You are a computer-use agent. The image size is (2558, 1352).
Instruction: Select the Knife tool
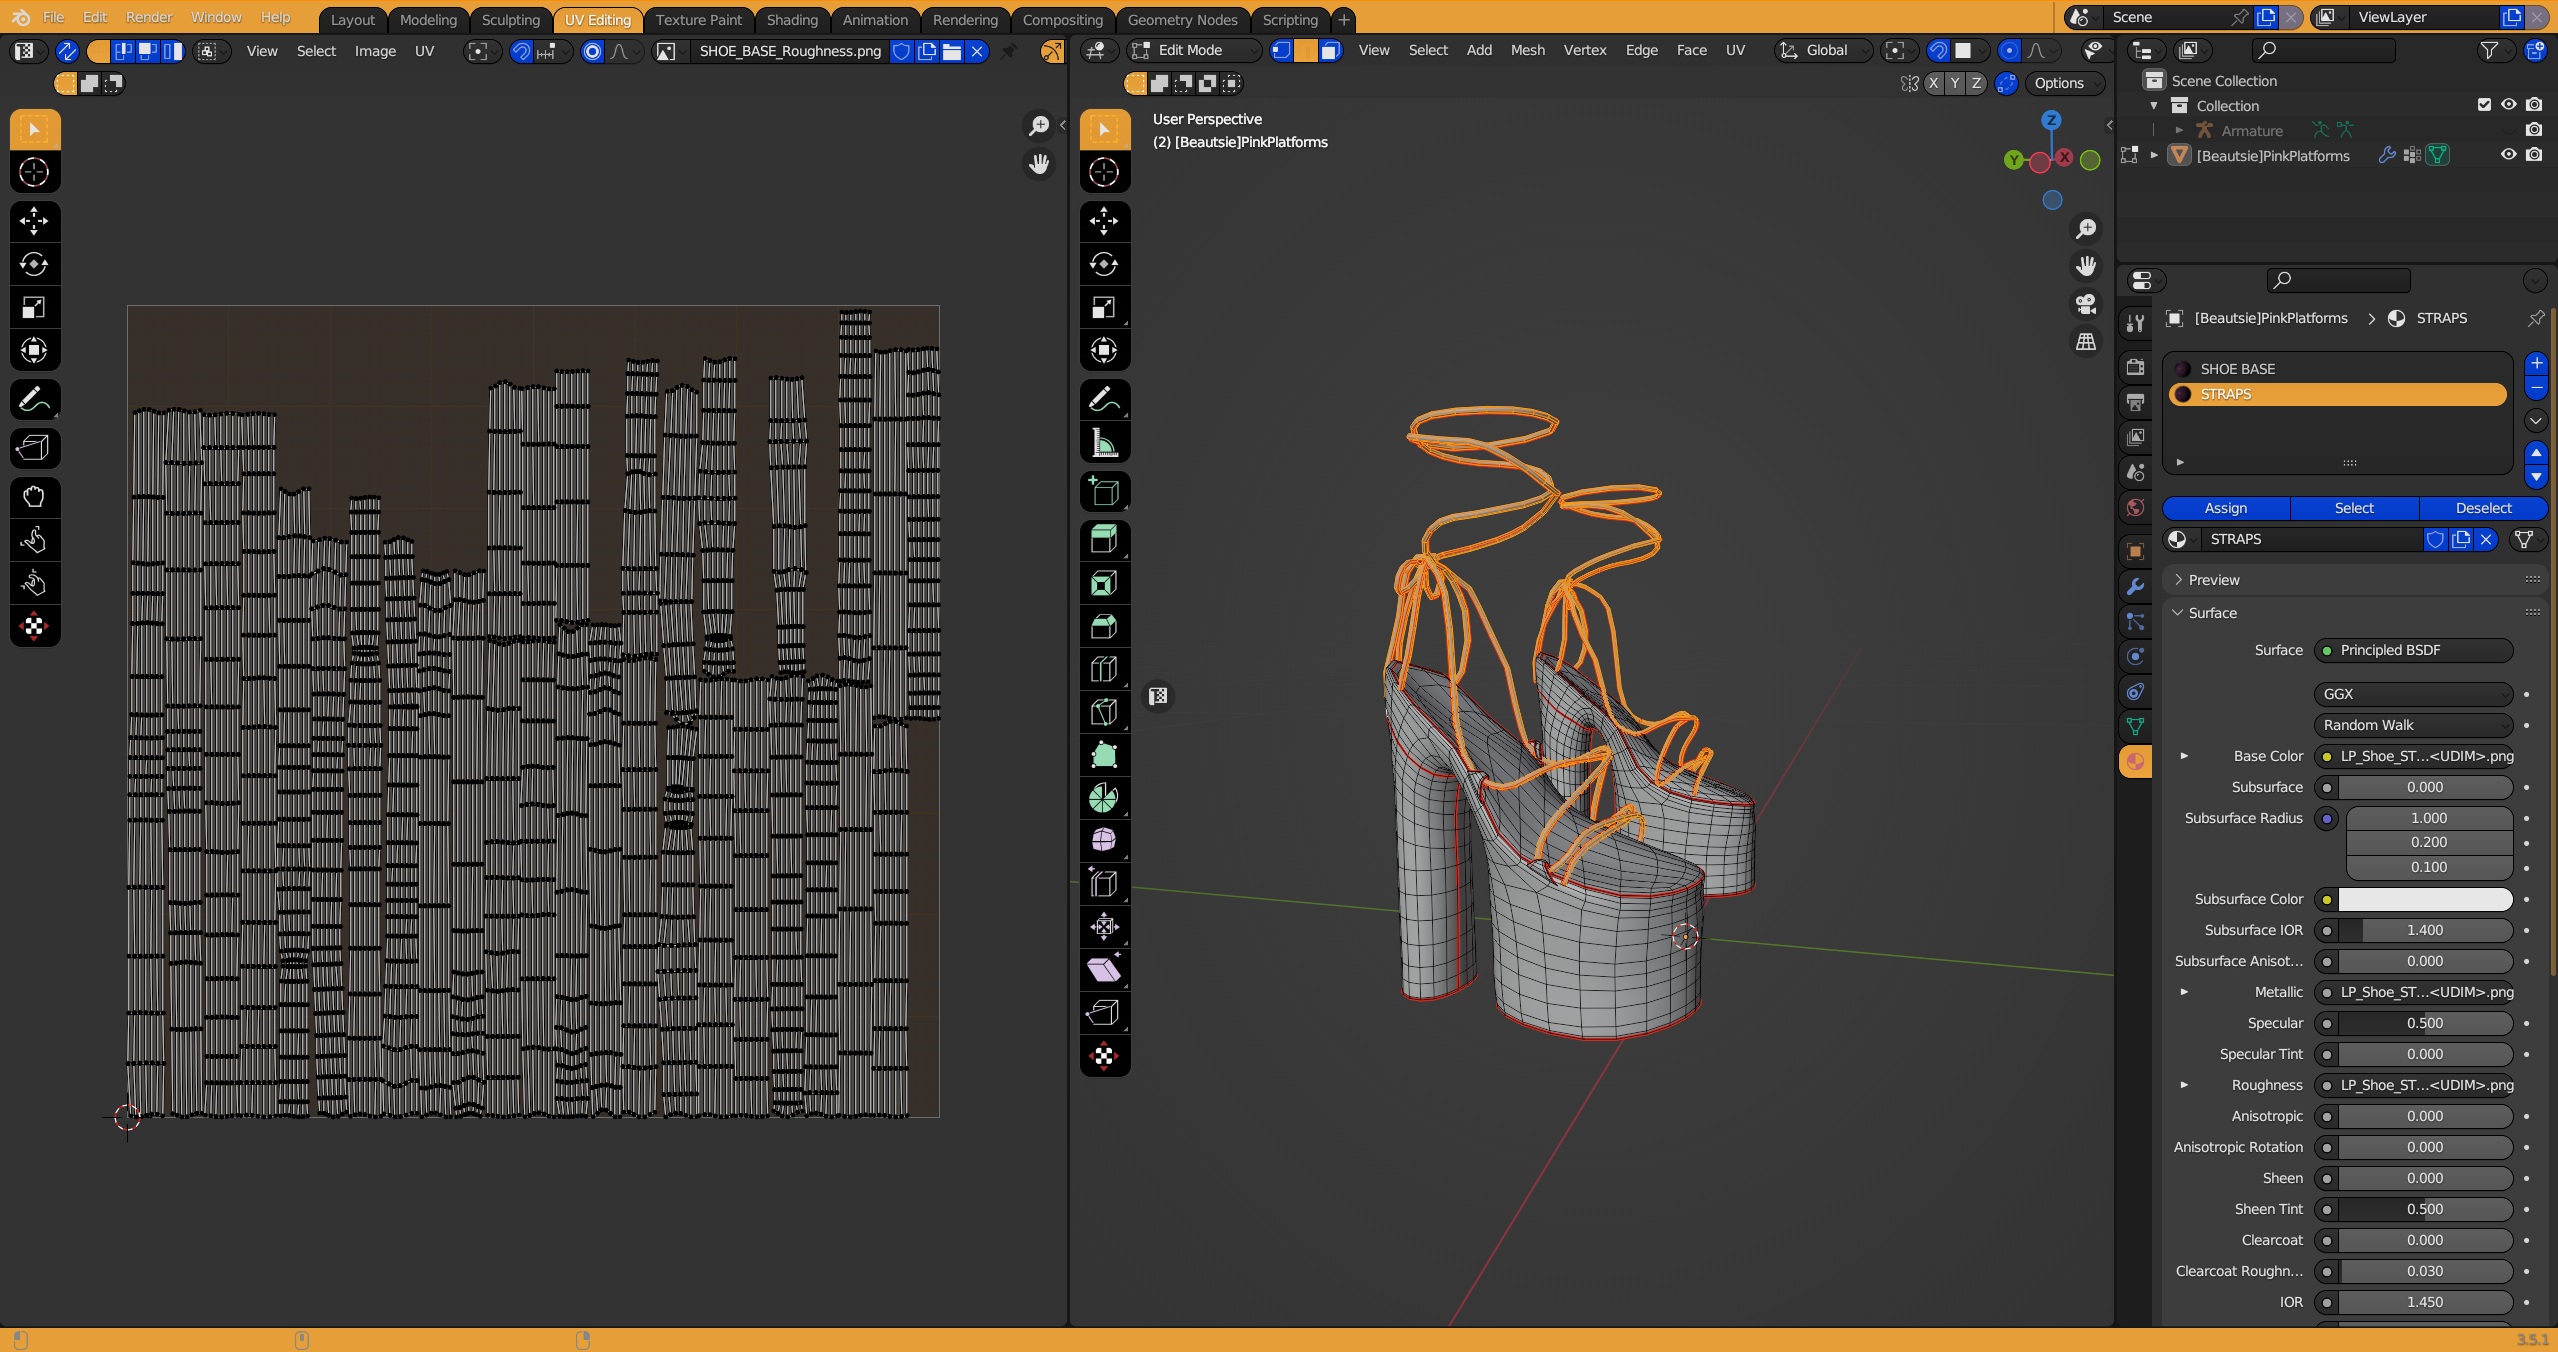pyautogui.click(x=1104, y=712)
